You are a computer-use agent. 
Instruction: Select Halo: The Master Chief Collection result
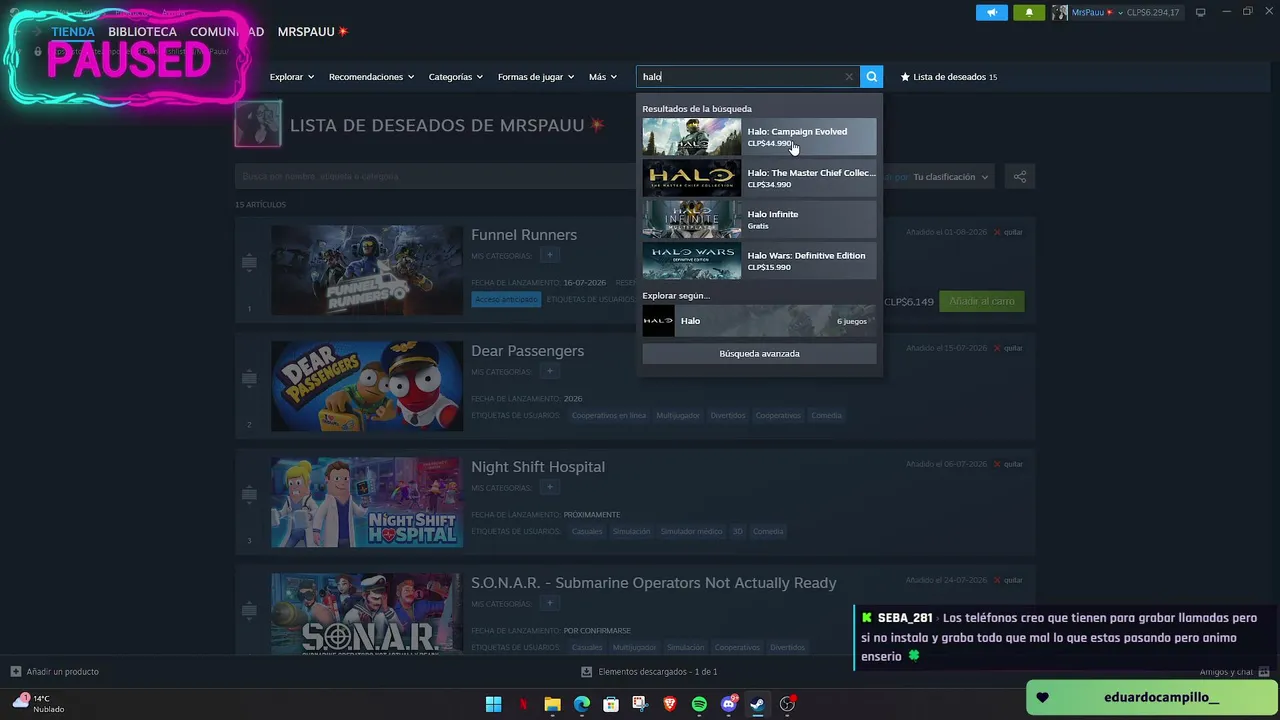pyautogui.click(x=759, y=178)
